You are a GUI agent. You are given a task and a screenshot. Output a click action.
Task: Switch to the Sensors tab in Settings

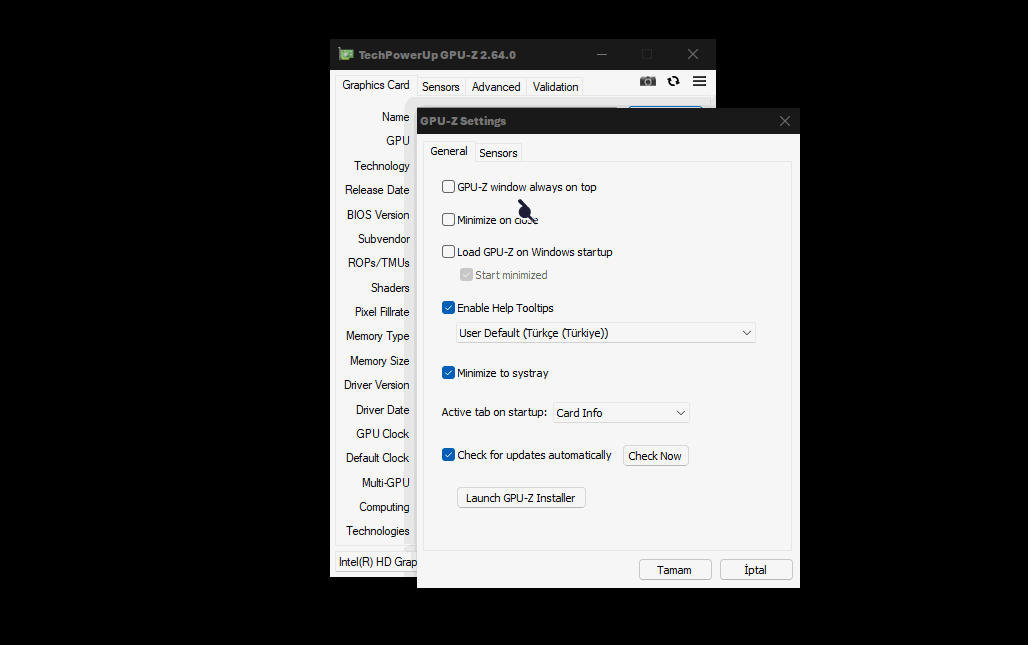(498, 153)
